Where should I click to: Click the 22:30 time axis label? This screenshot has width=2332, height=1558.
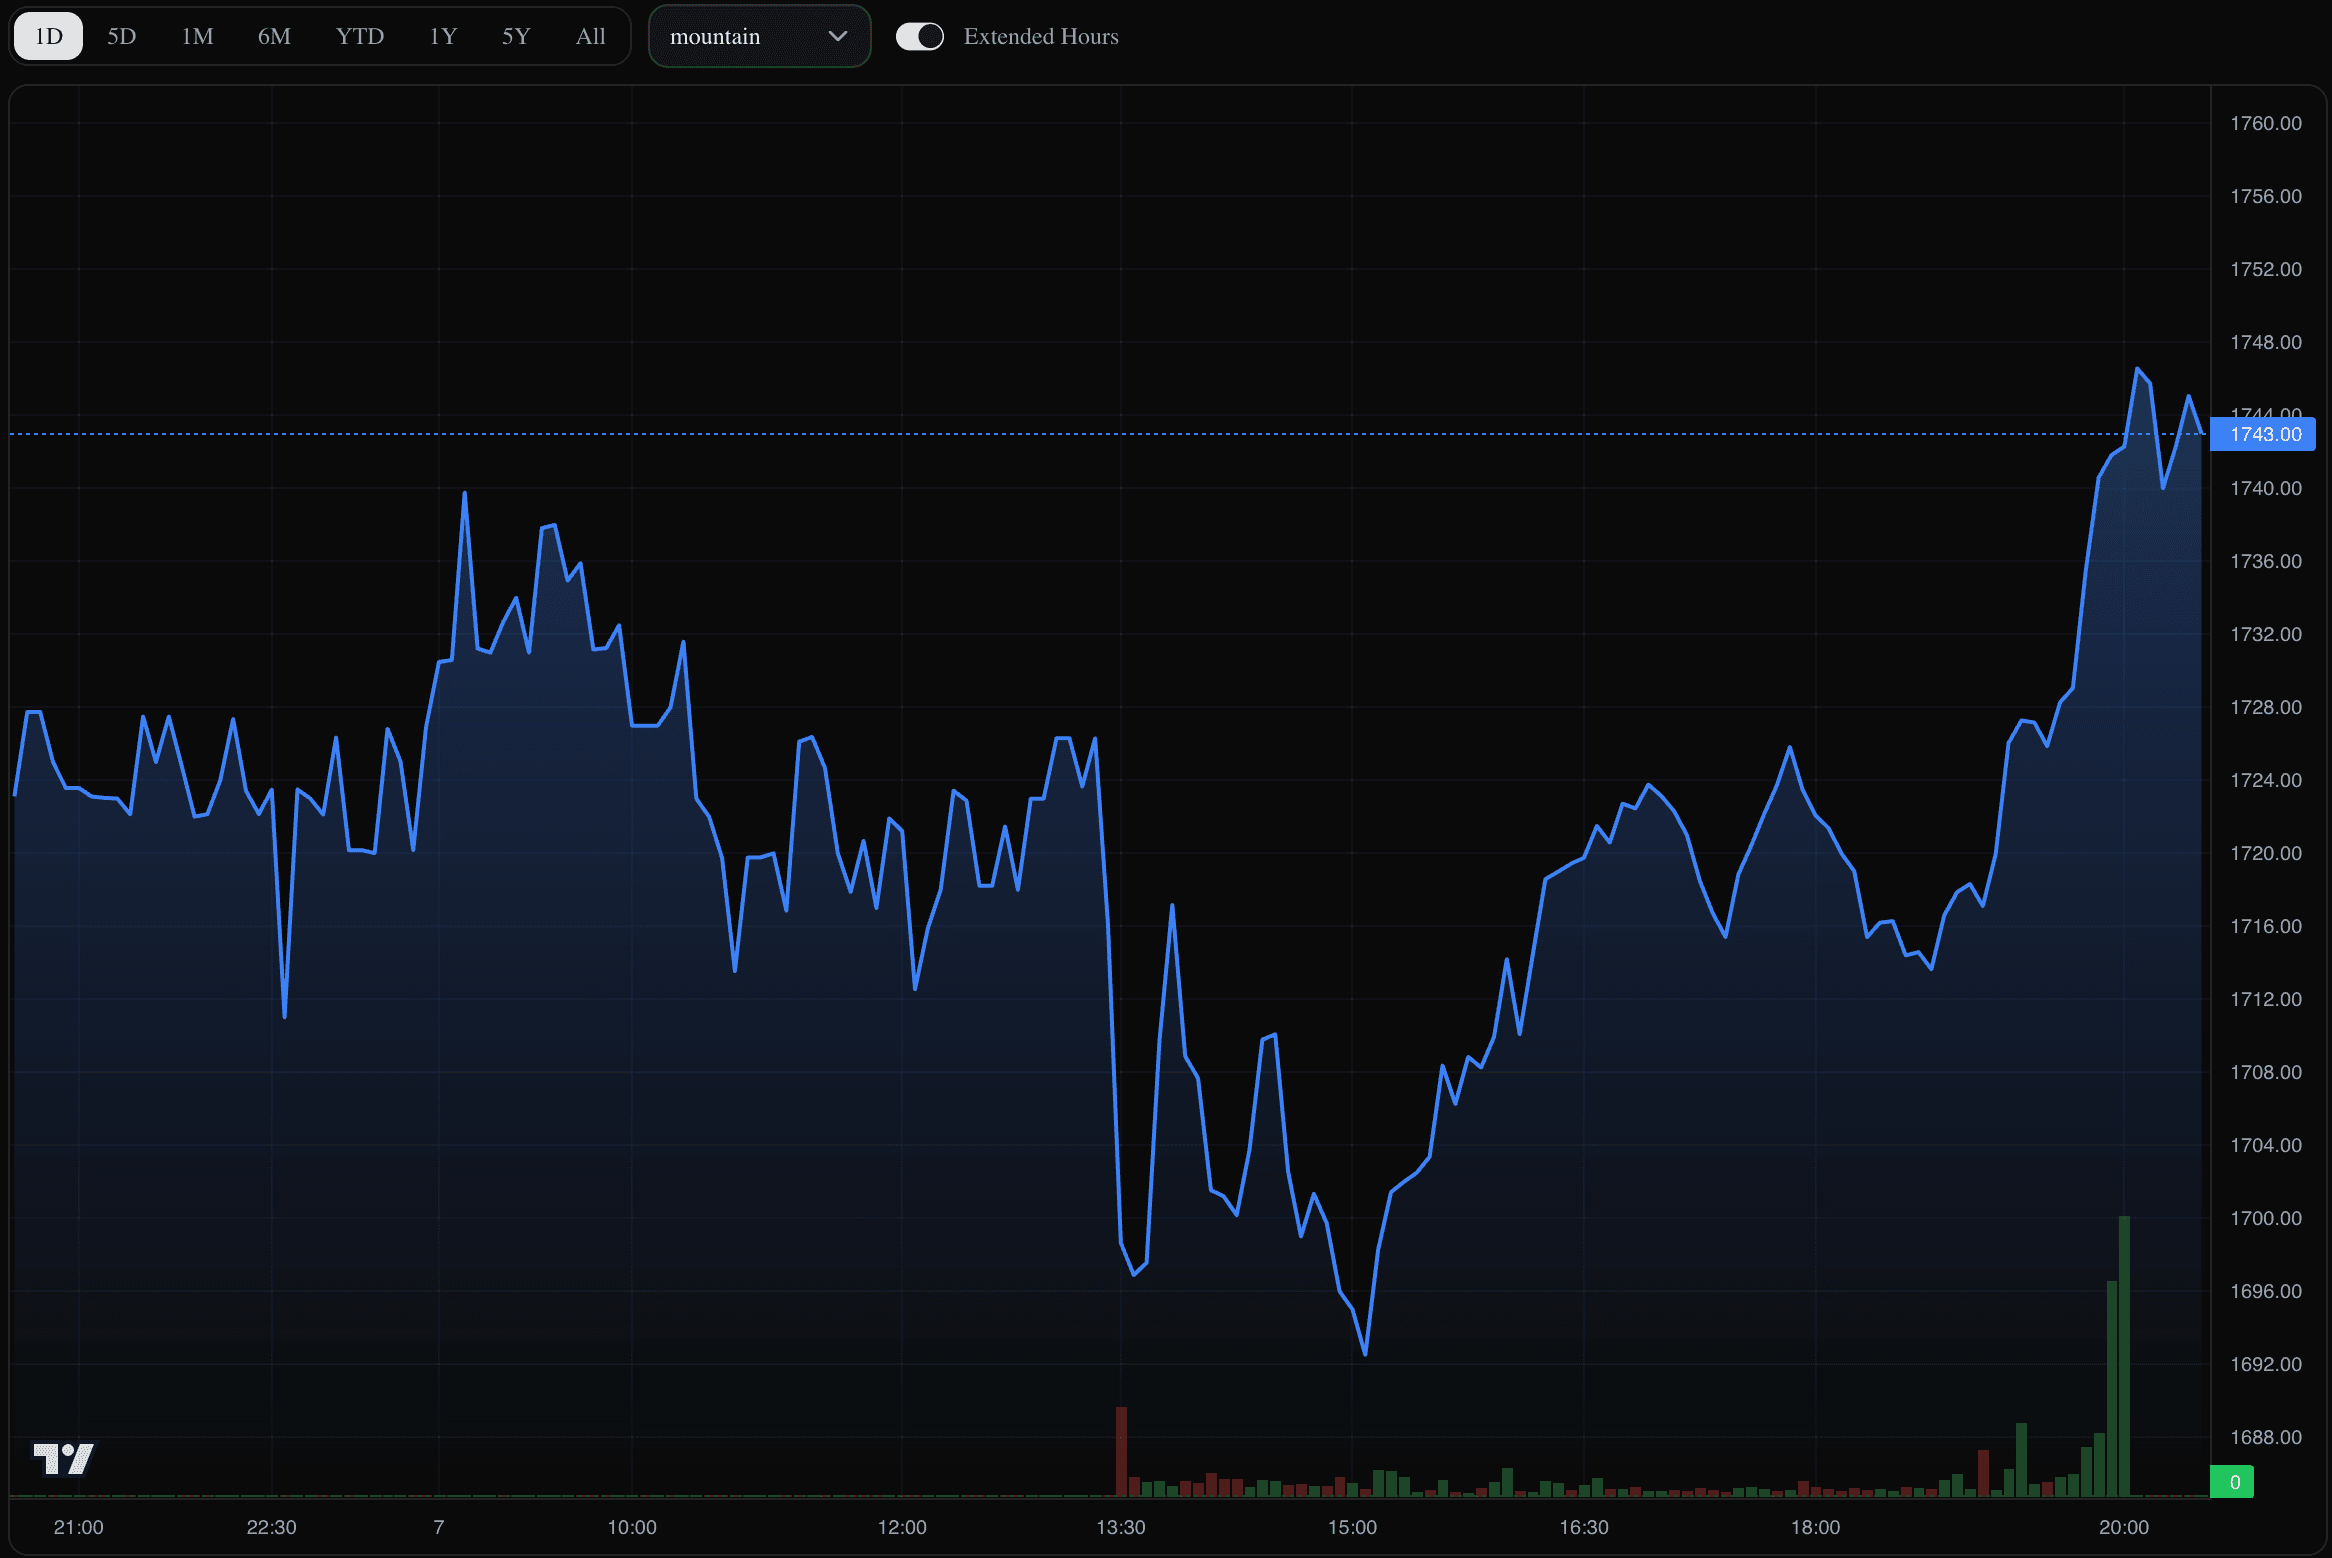tap(271, 1527)
